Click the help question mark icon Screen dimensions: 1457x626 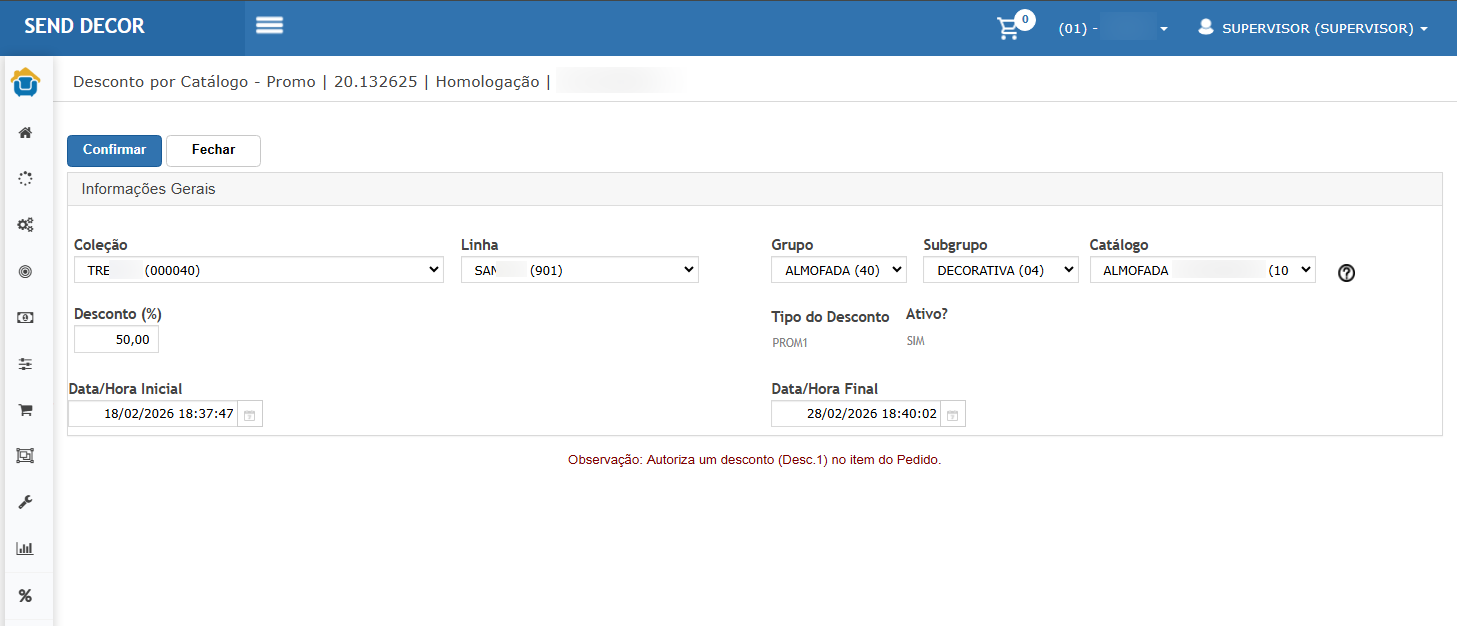1346,272
